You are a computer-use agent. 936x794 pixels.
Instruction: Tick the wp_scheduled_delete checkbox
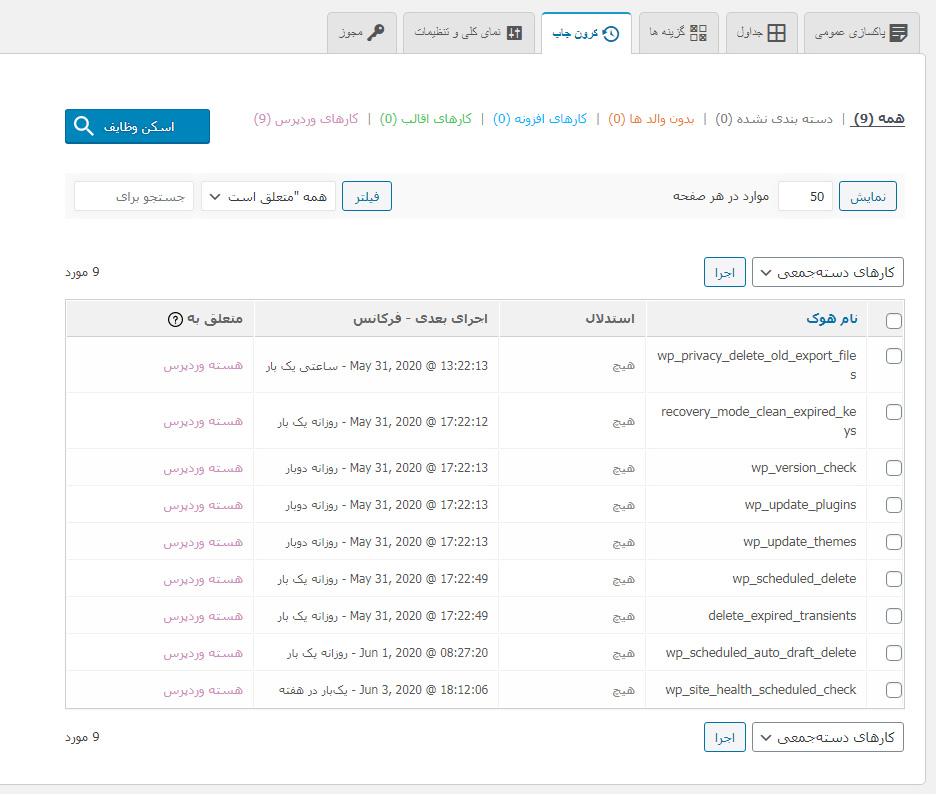pyautogui.click(x=894, y=579)
